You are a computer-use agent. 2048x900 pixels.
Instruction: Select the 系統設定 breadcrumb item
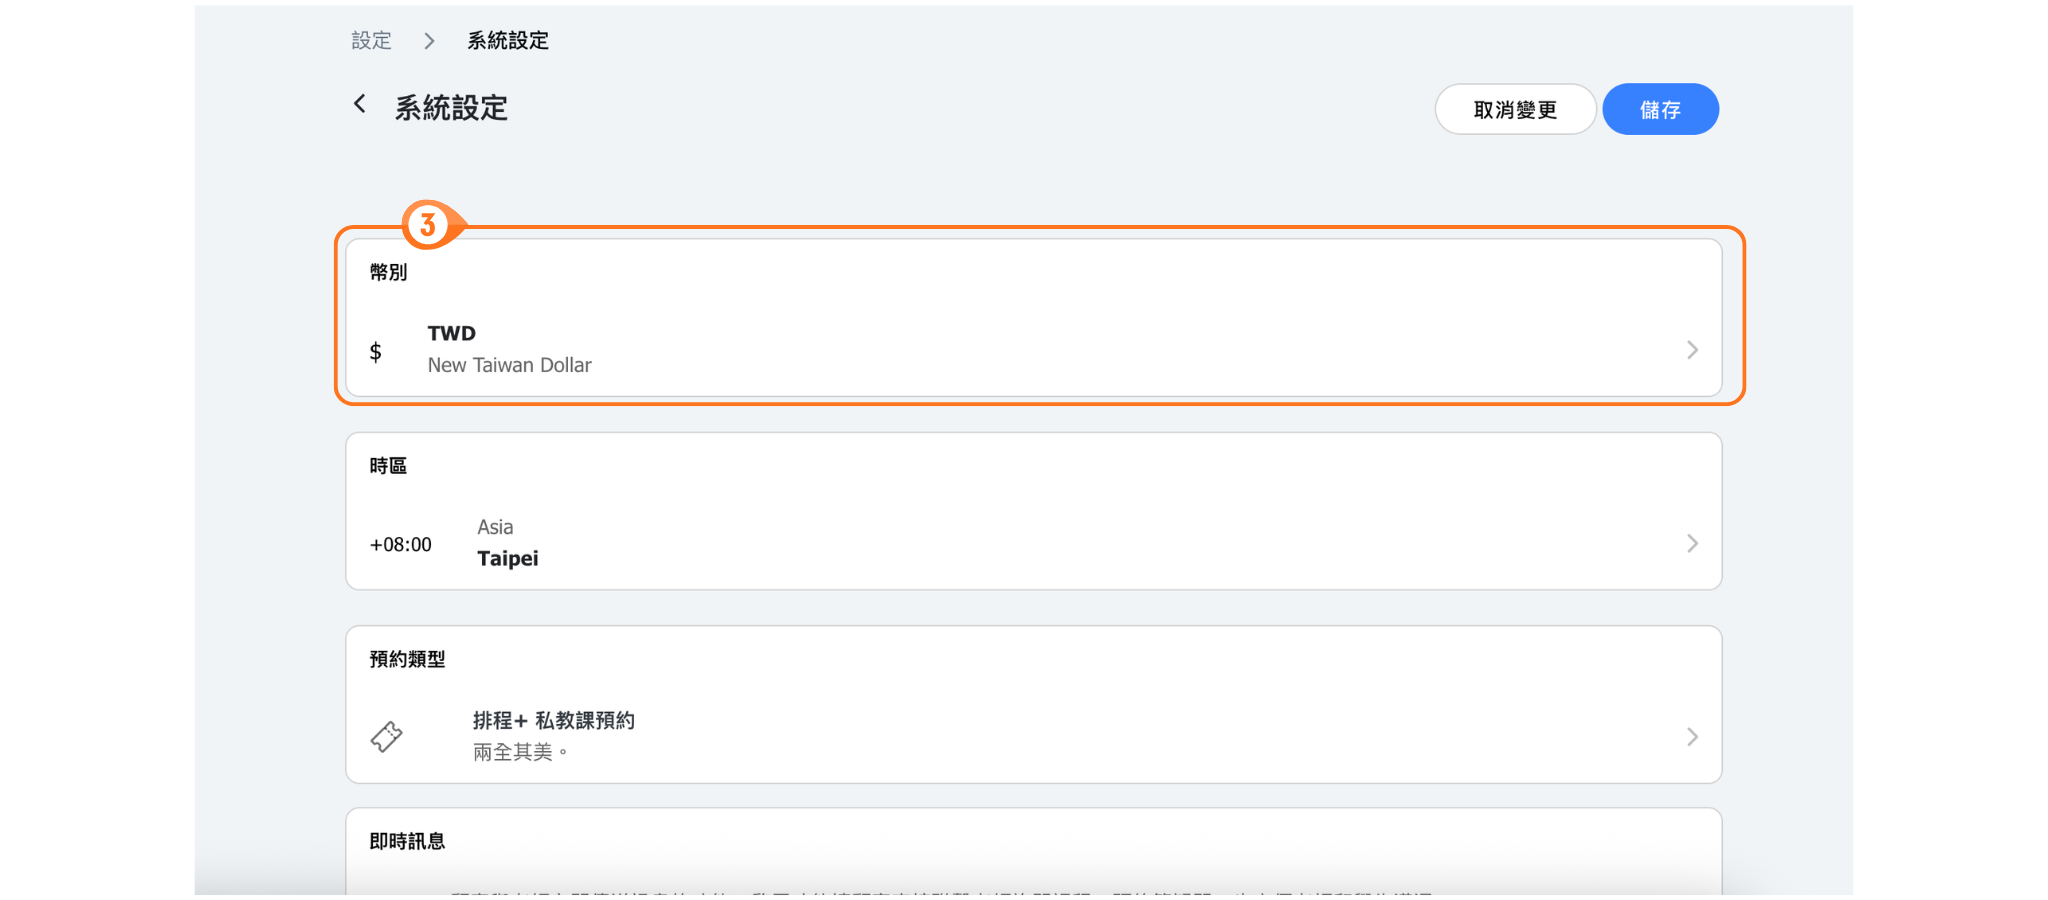pyautogui.click(x=508, y=41)
